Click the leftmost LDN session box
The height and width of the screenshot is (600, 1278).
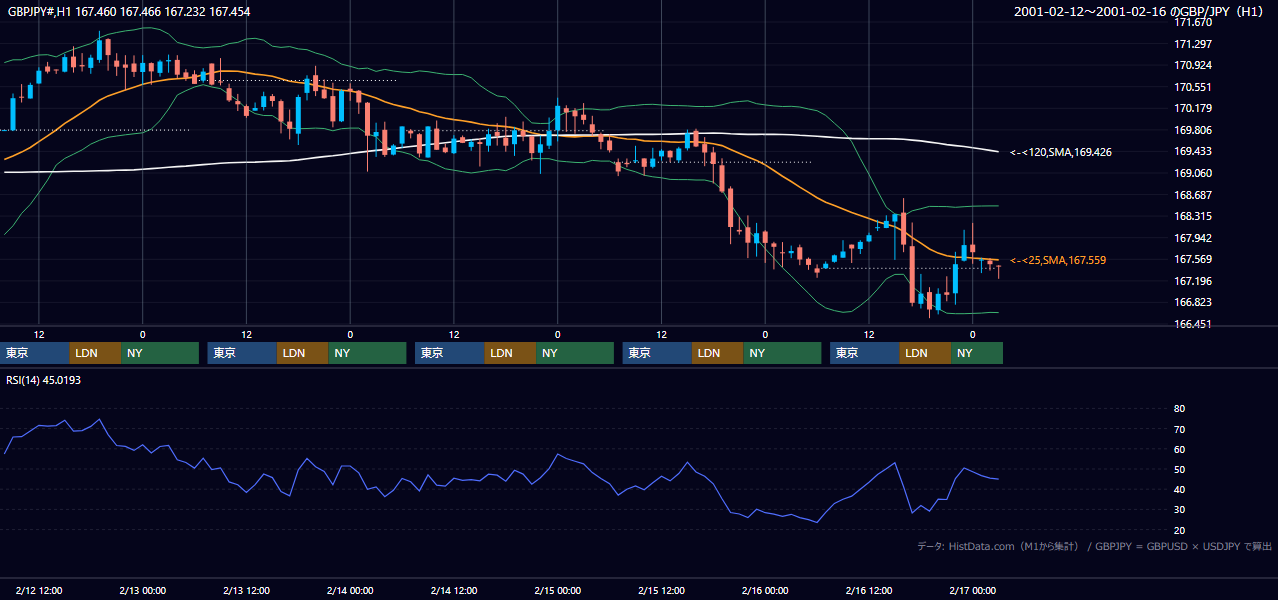coord(96,353)
